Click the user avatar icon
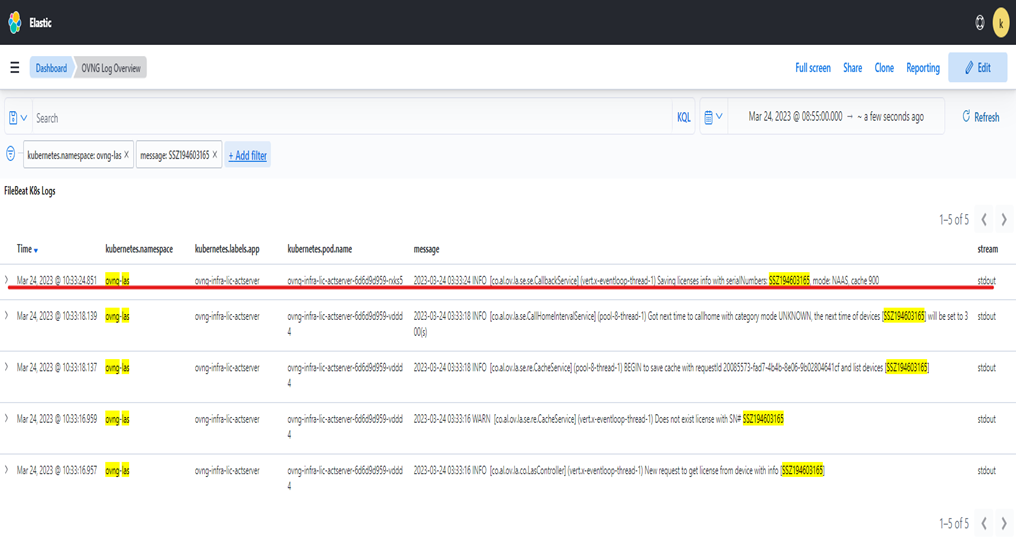Image resolution: width=1016 pixels, height=548 pixels. tap(1001, 22)
